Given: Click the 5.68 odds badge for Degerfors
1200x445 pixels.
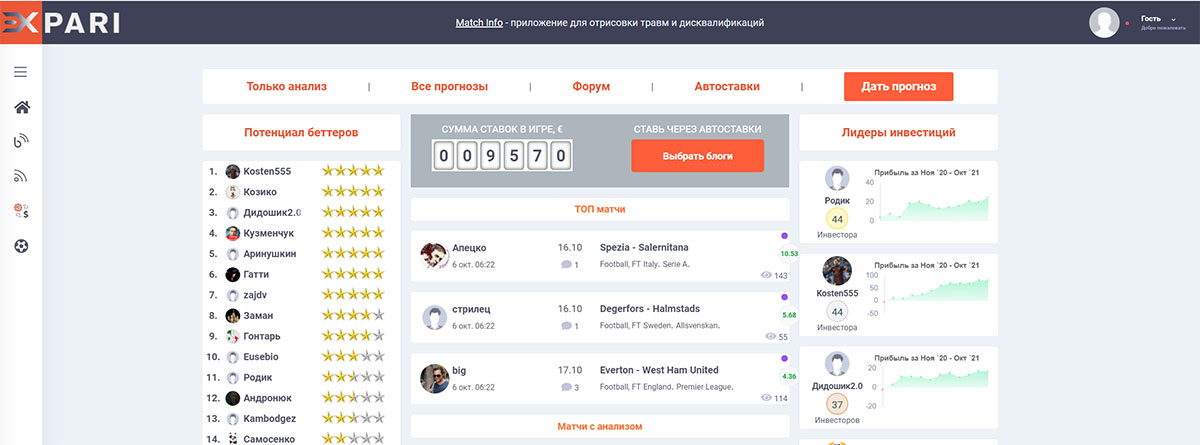Looking at the screenshot, I should [788, 315].
